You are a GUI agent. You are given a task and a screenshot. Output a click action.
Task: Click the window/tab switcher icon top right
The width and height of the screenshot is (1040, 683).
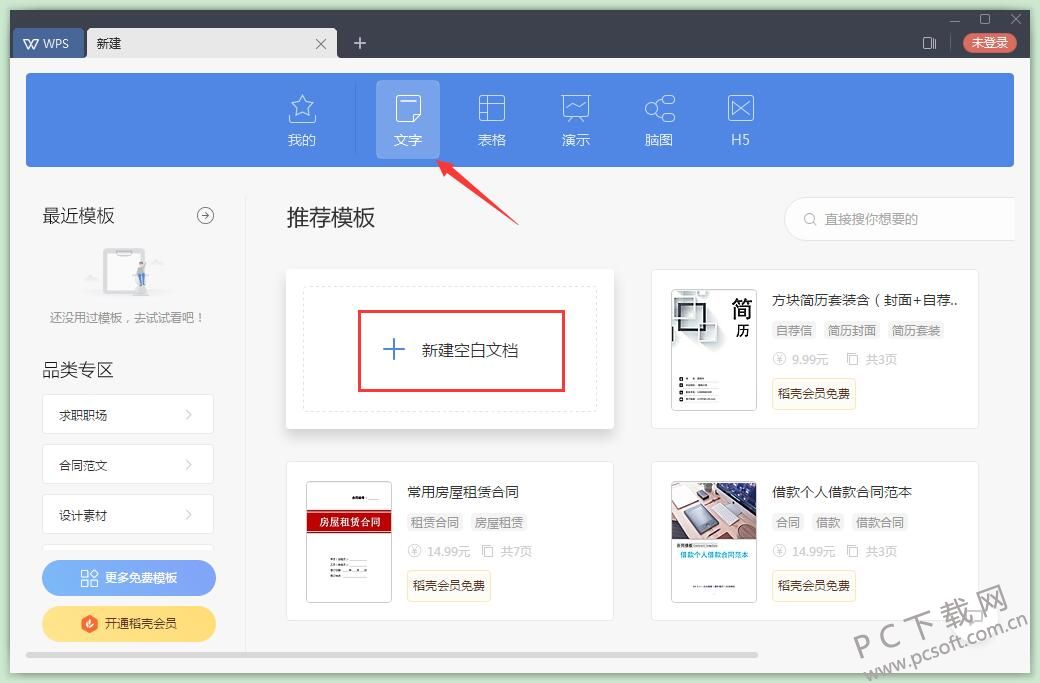tap(929, 43)
